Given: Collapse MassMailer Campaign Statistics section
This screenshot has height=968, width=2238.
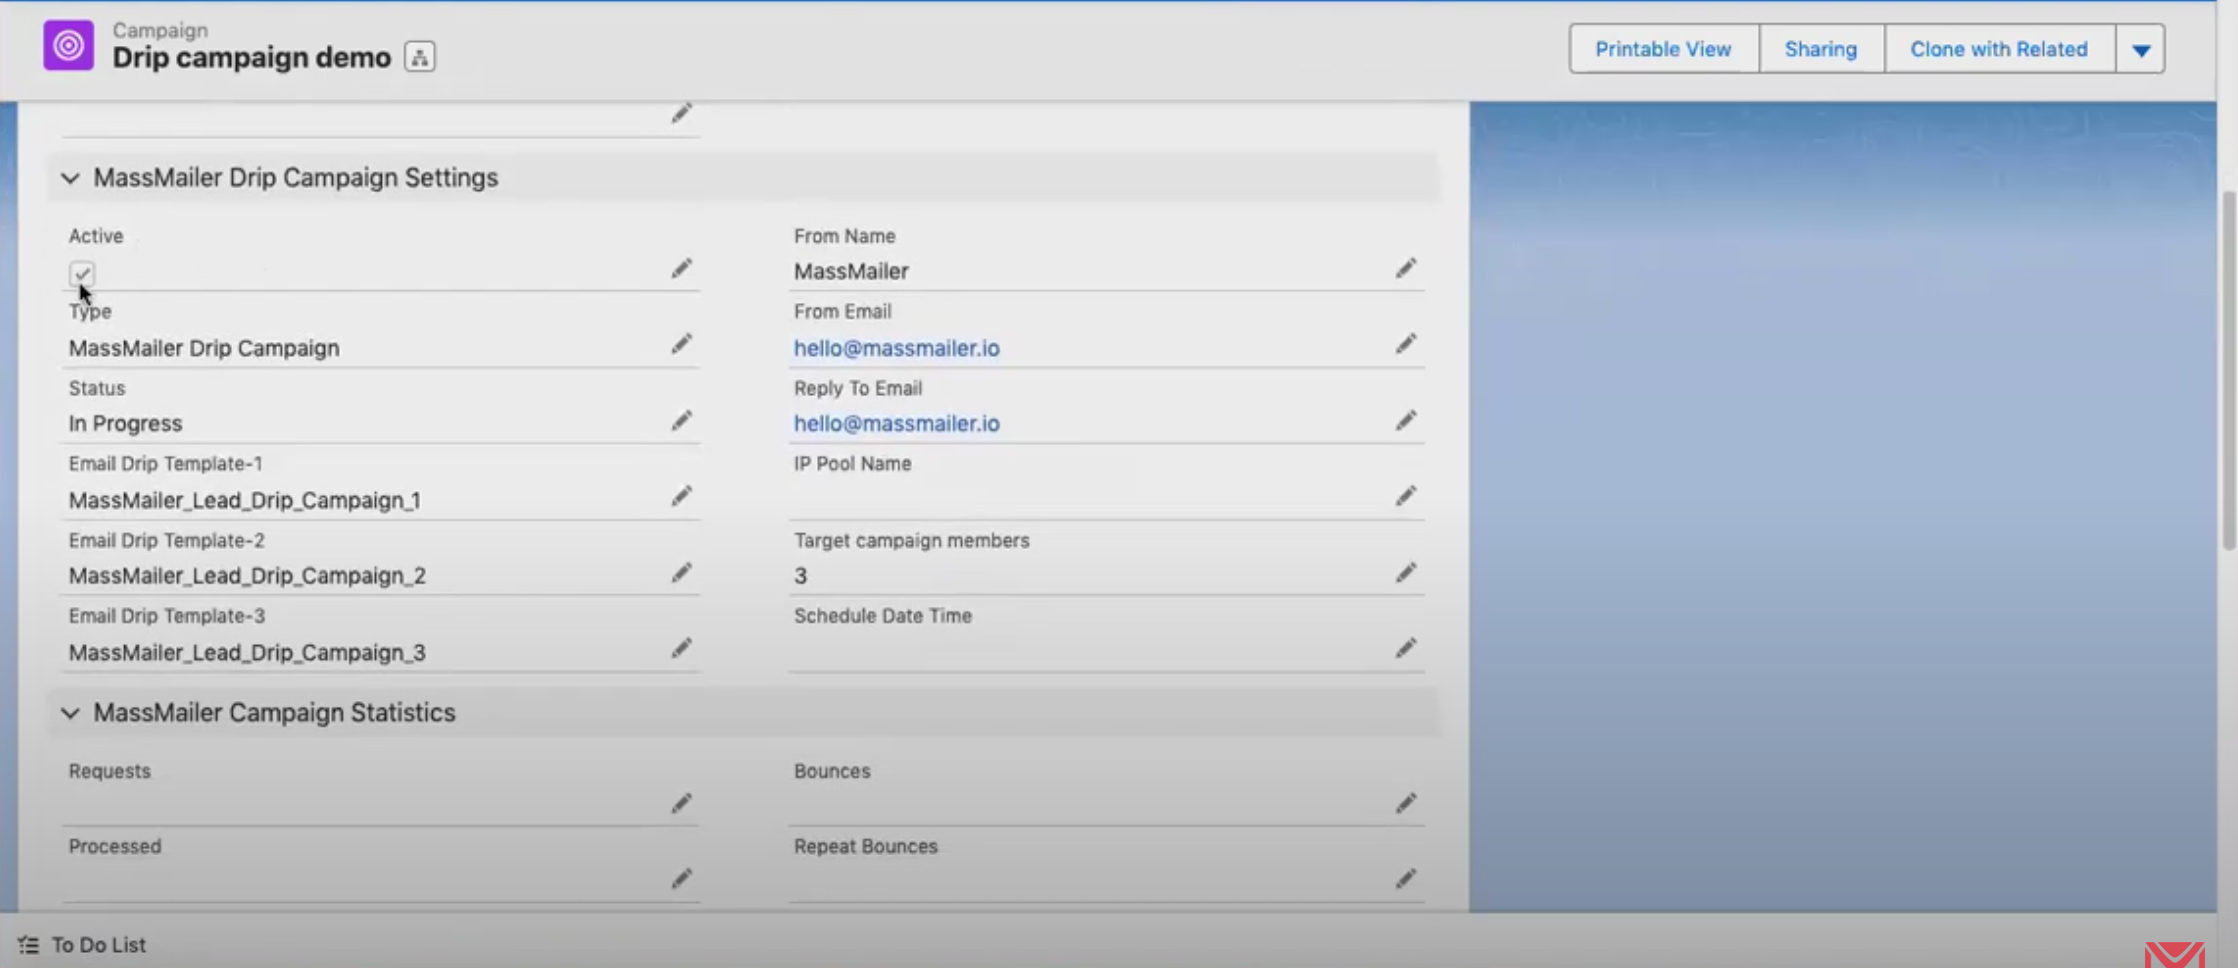Looking at the screenshot, I should pyautogui.click(x=70, y=714).
